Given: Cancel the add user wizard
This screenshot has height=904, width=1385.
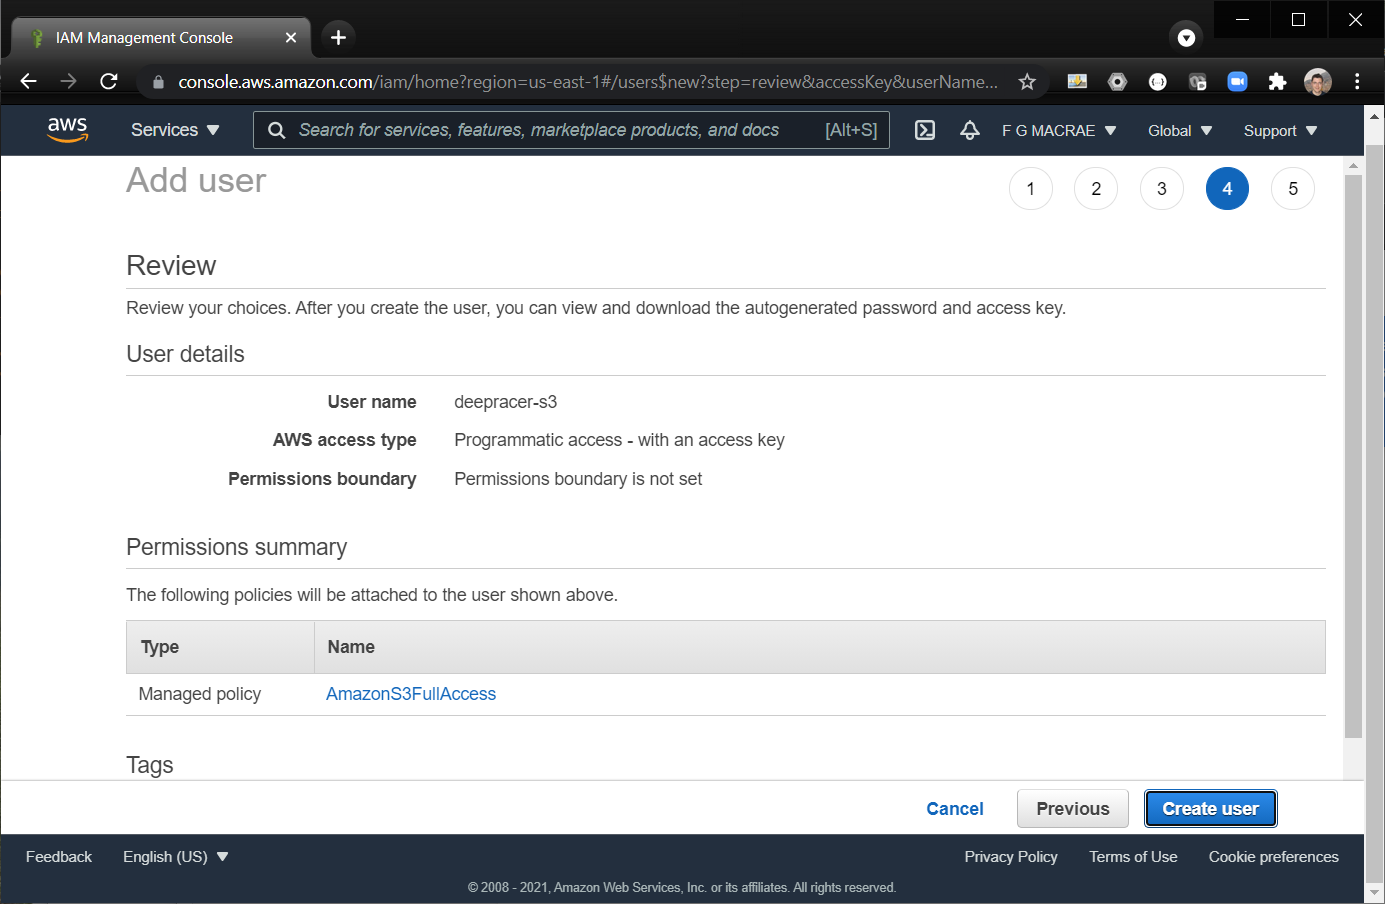Looking at the screenshot, I should (954, 808).
